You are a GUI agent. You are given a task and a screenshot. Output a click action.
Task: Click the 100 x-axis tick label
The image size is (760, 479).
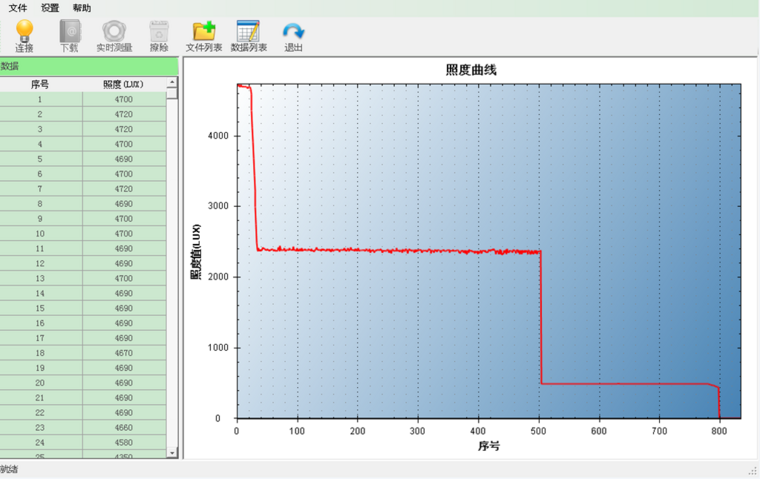click(x=297, y=431)
